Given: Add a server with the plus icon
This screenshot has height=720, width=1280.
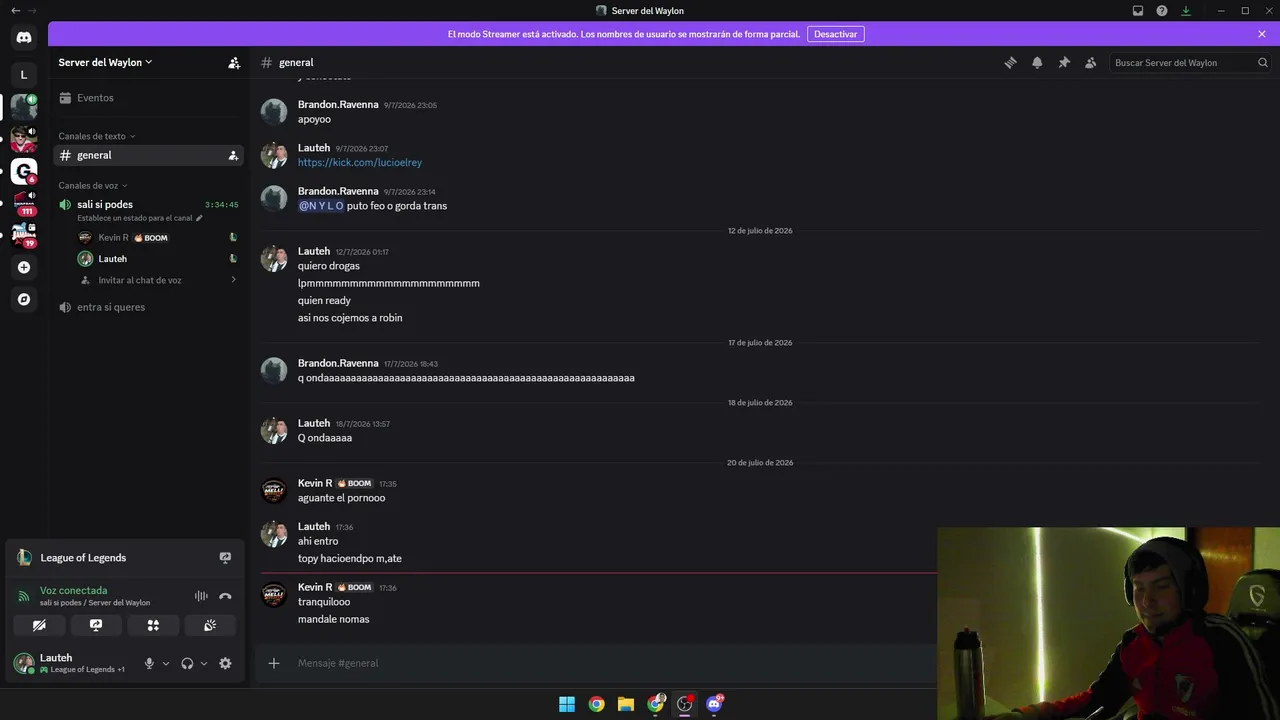Looking at the screenshot, I should click(x=24, y=267).
